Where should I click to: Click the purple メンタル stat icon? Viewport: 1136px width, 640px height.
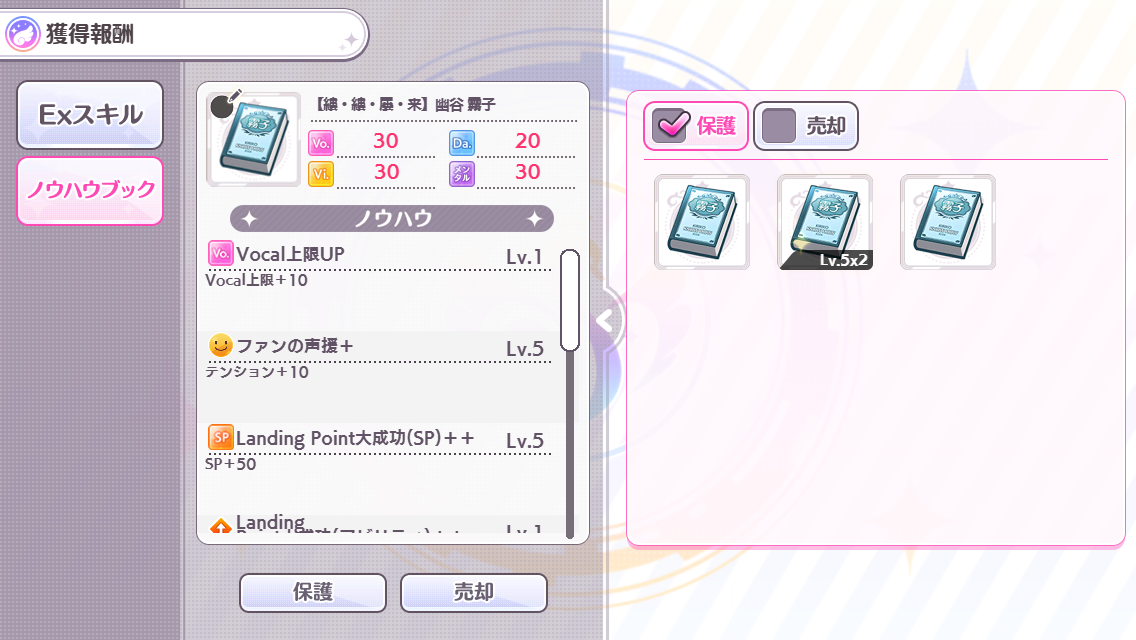coord(462,174)
